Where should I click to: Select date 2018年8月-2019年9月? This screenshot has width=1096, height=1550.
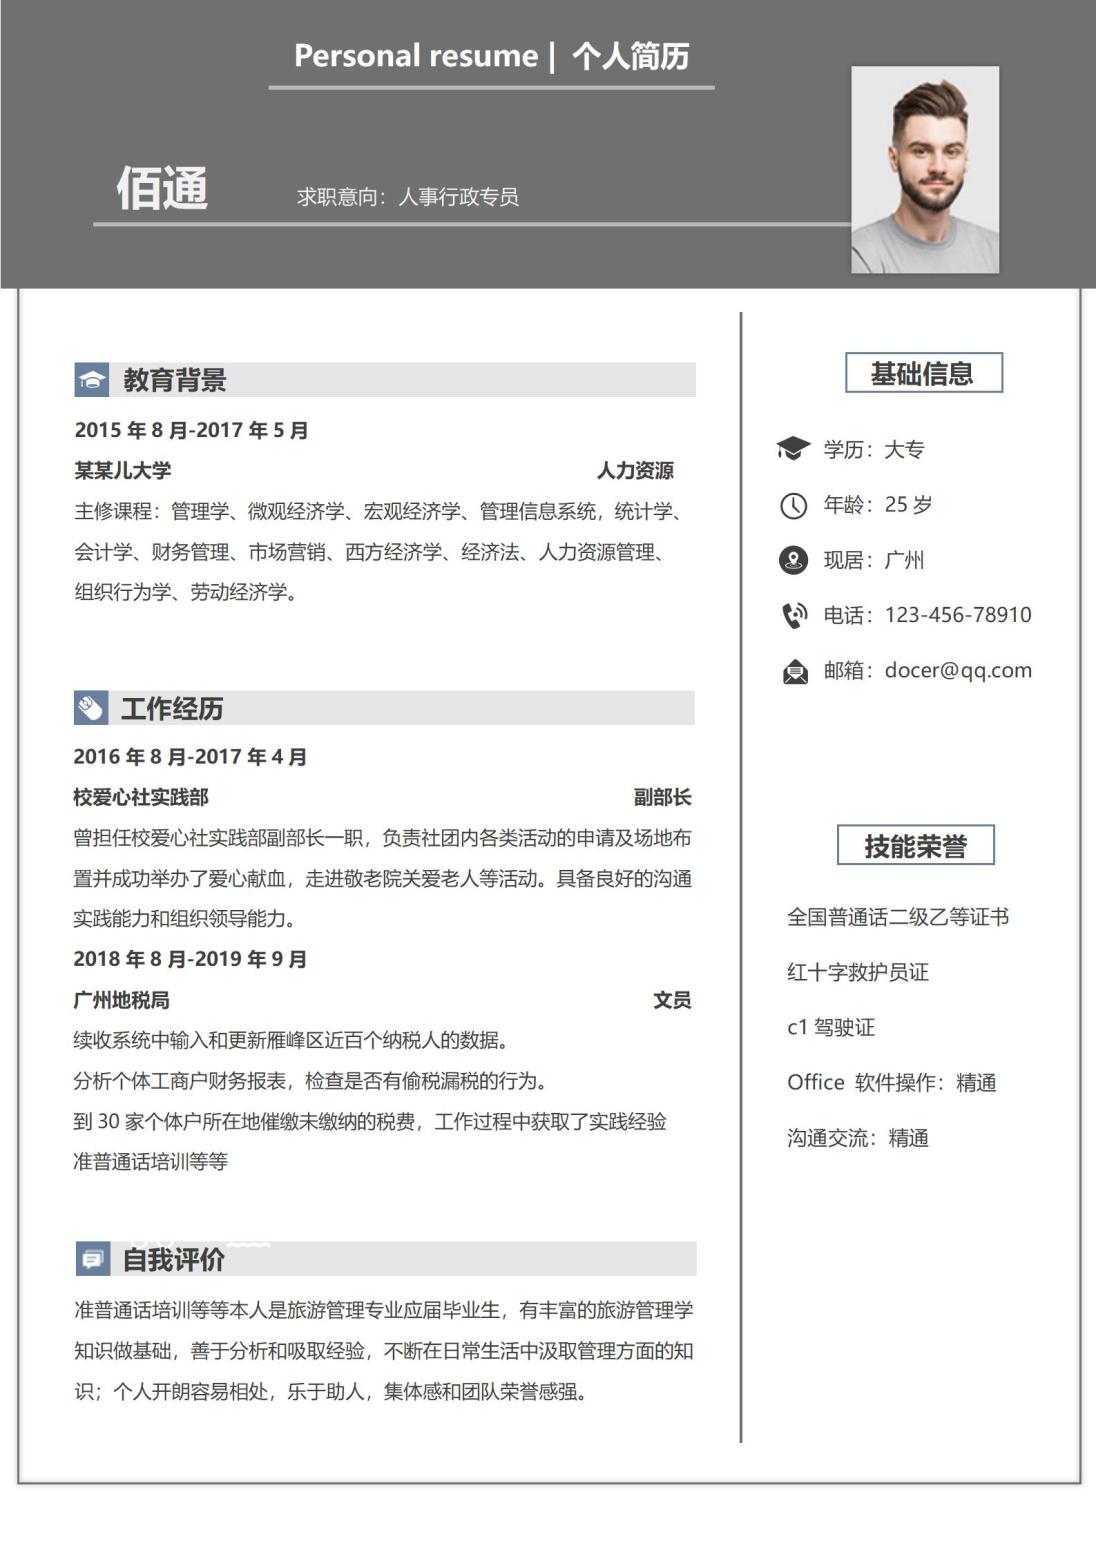(x=190, y=959)
